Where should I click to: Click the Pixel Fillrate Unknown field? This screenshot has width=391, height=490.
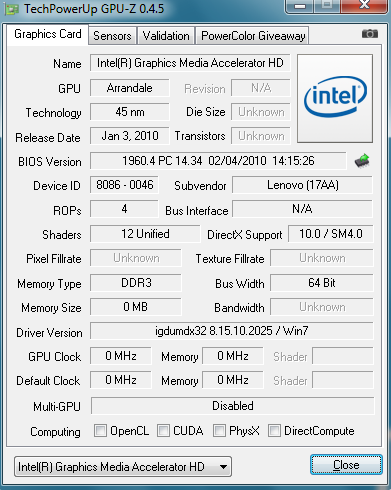coord(136,258)
